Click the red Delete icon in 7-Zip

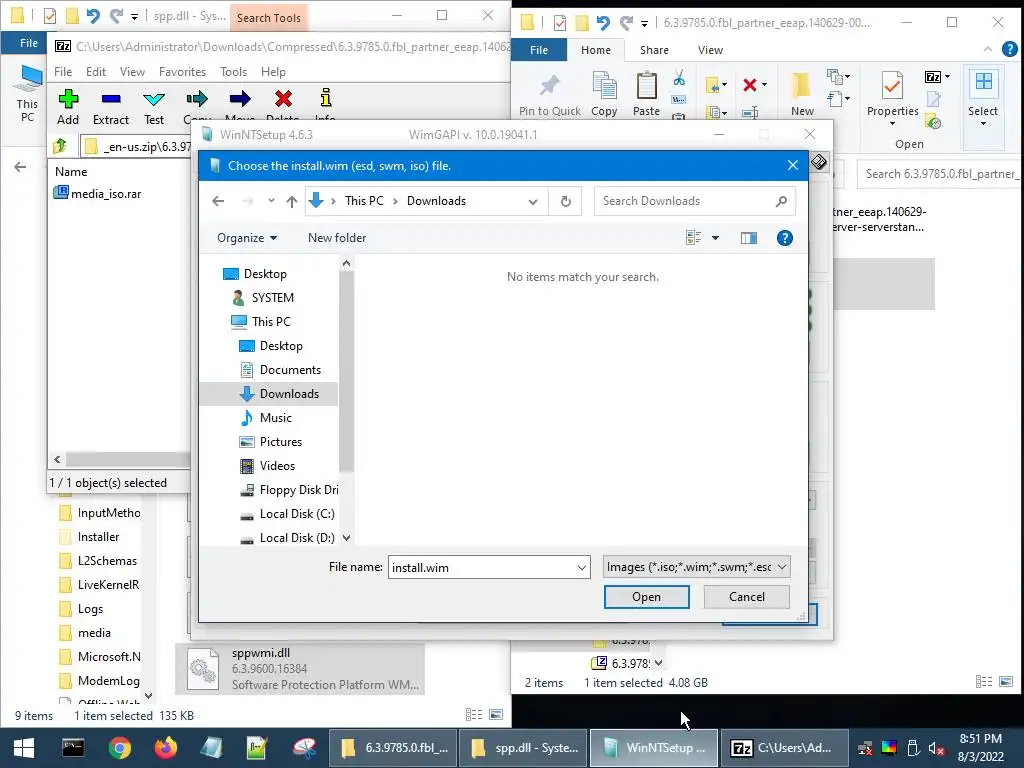[283, 99]
